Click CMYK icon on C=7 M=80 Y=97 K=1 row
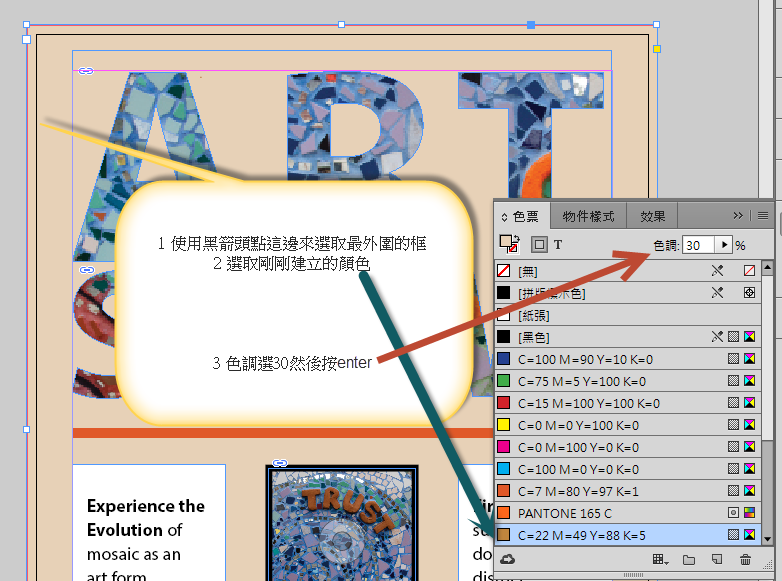 click(x=749, y=490)
